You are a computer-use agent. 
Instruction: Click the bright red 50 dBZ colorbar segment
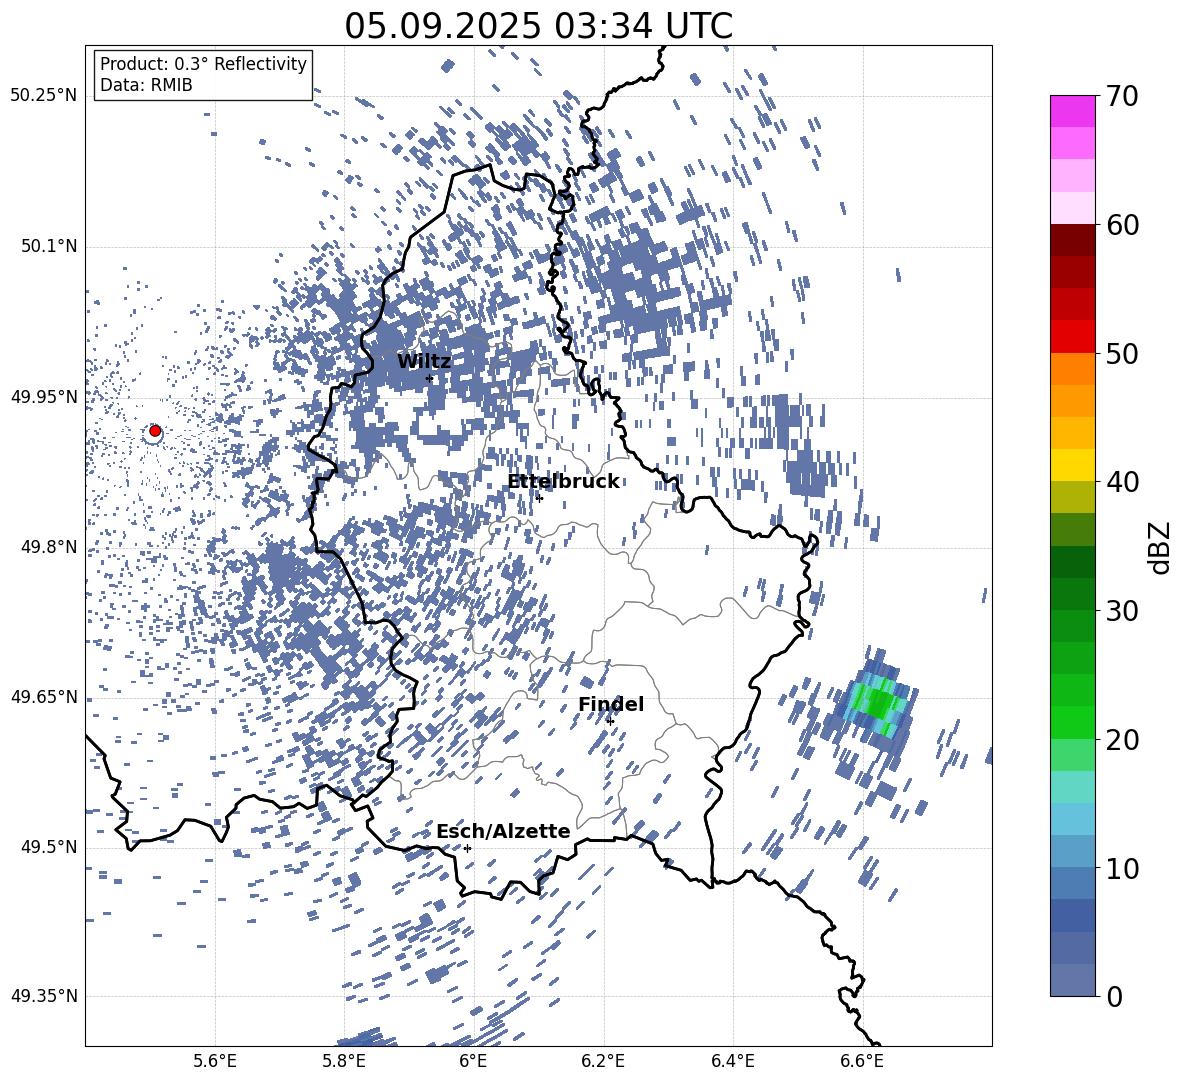pyautogui.click(x=1072, y=337)
